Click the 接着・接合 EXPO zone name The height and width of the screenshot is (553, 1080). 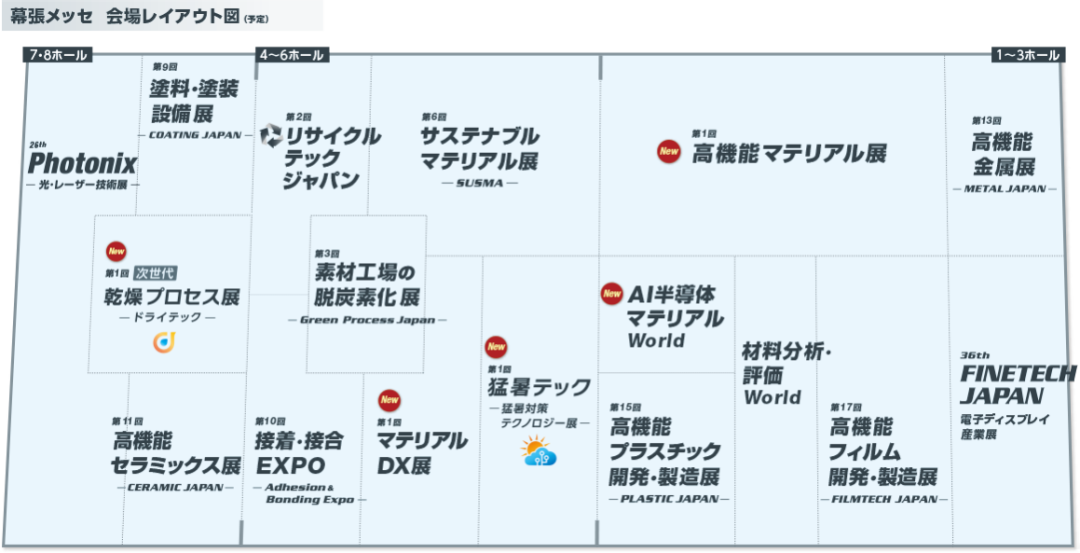(299, 452)
